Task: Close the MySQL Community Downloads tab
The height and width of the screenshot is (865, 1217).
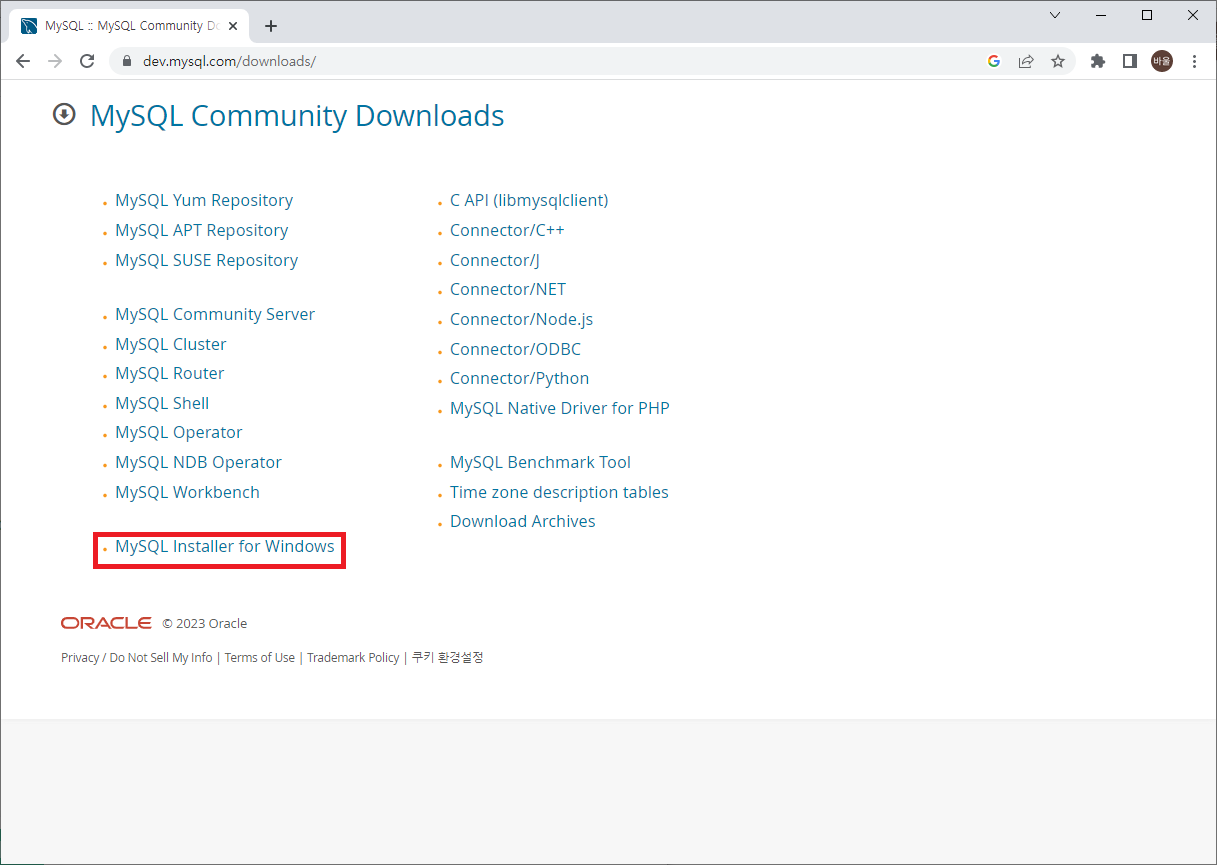Action: (x=232, y=26)
